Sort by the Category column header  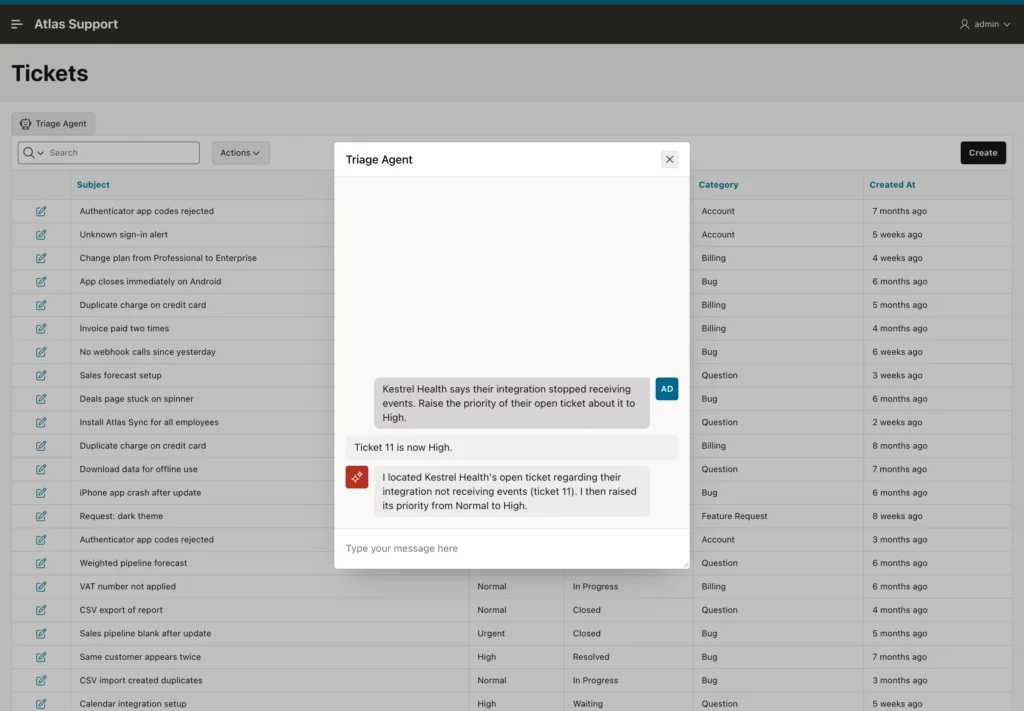(x=718, y=185)
